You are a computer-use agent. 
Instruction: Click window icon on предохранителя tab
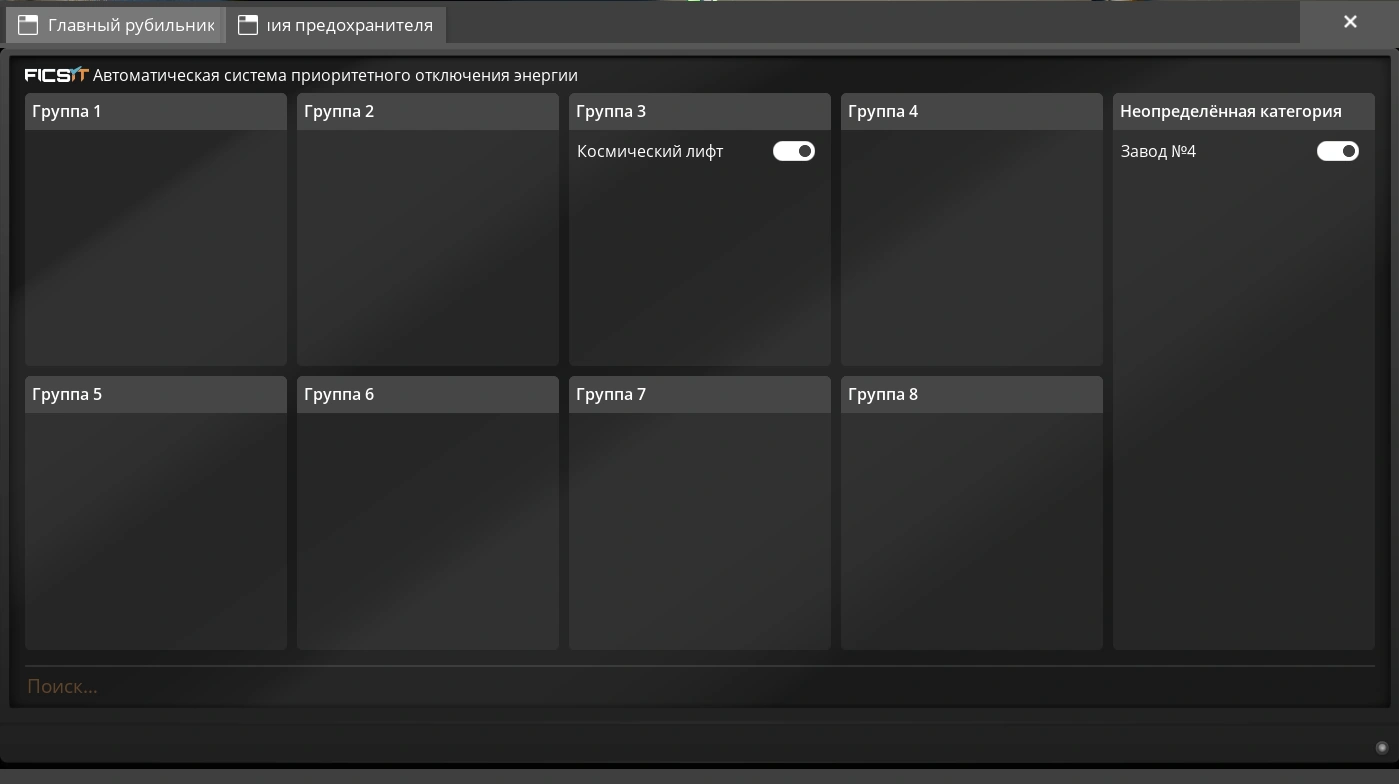click(x=248, y=25)
